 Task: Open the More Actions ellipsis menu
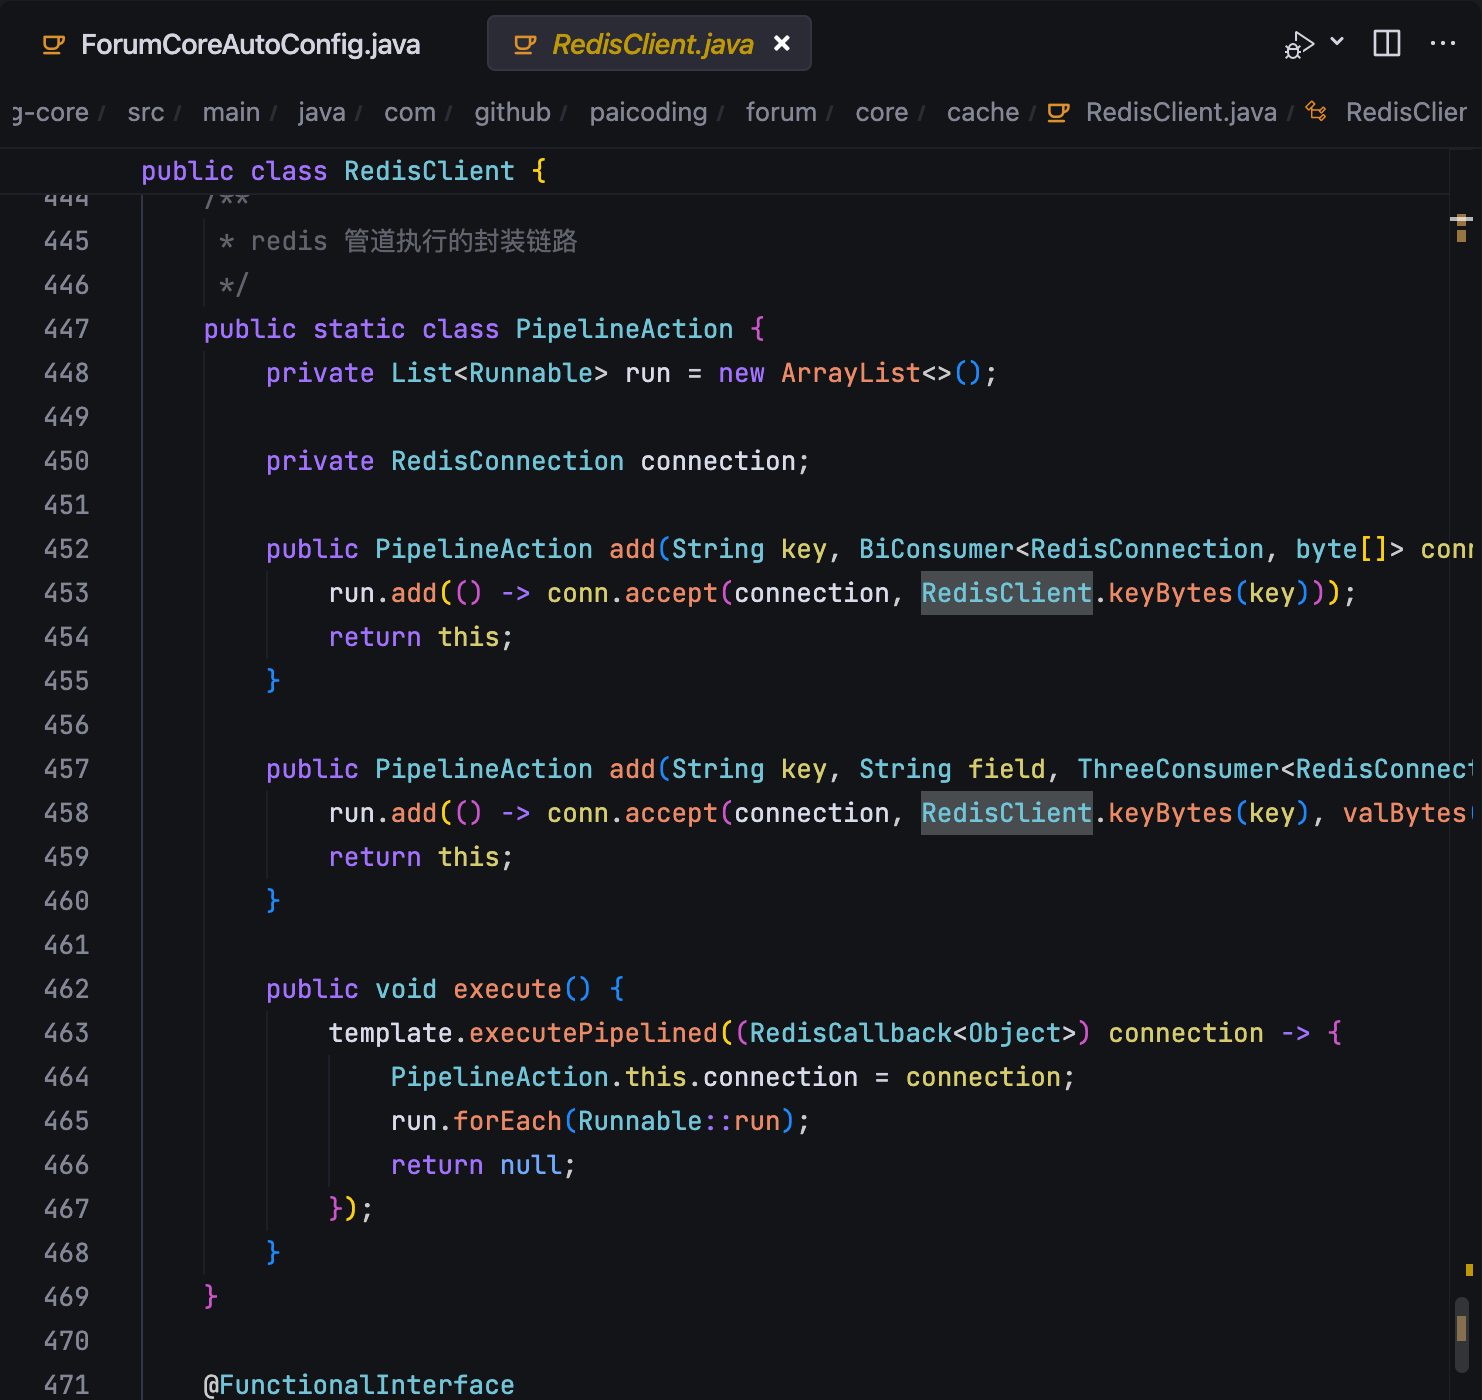tap(1442, 43)
